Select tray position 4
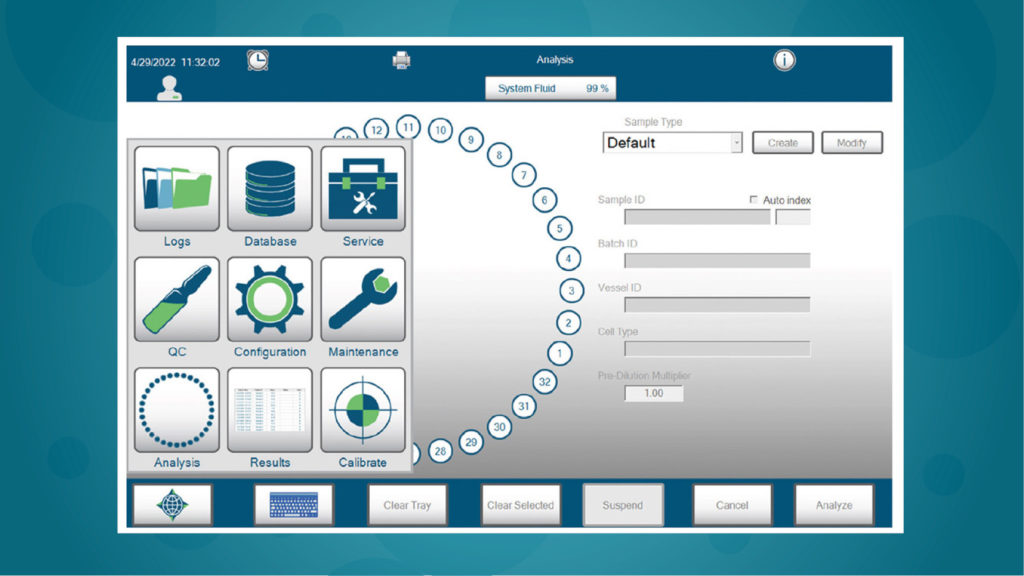 coord(568,259)
